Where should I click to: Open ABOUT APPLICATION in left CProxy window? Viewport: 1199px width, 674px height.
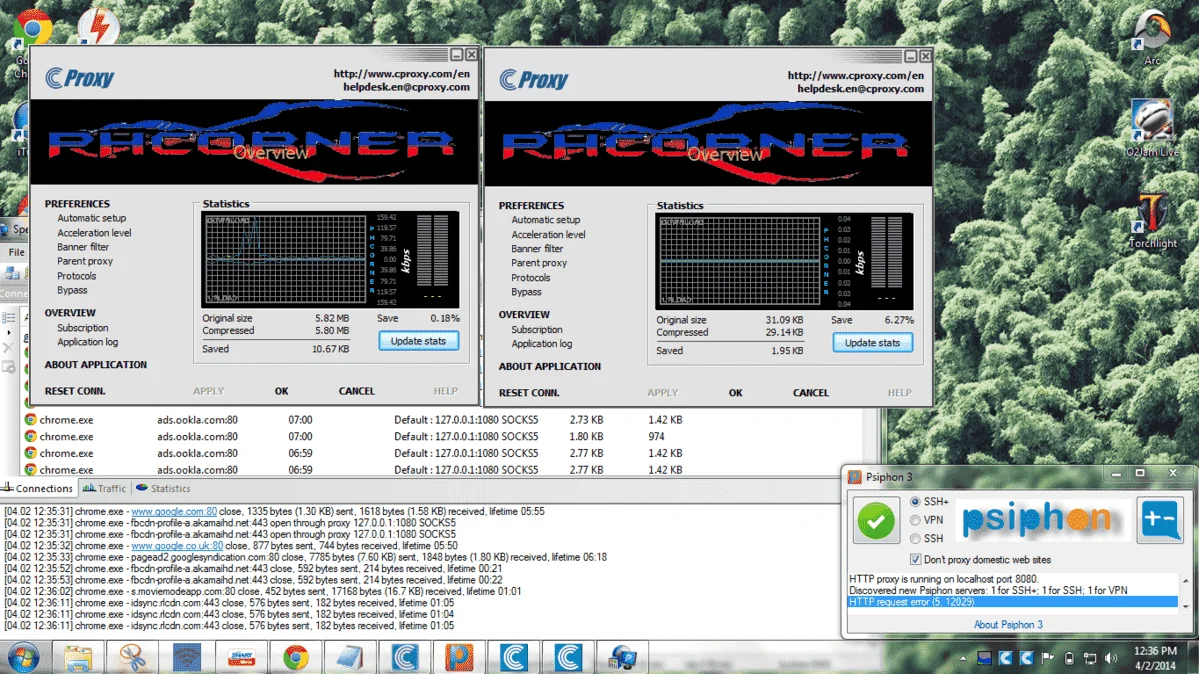click(x=96, y=365)
